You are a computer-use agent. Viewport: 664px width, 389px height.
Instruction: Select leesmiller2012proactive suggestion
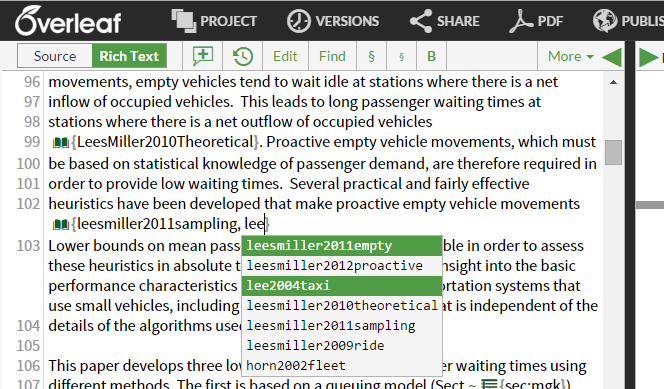point(342,266)
